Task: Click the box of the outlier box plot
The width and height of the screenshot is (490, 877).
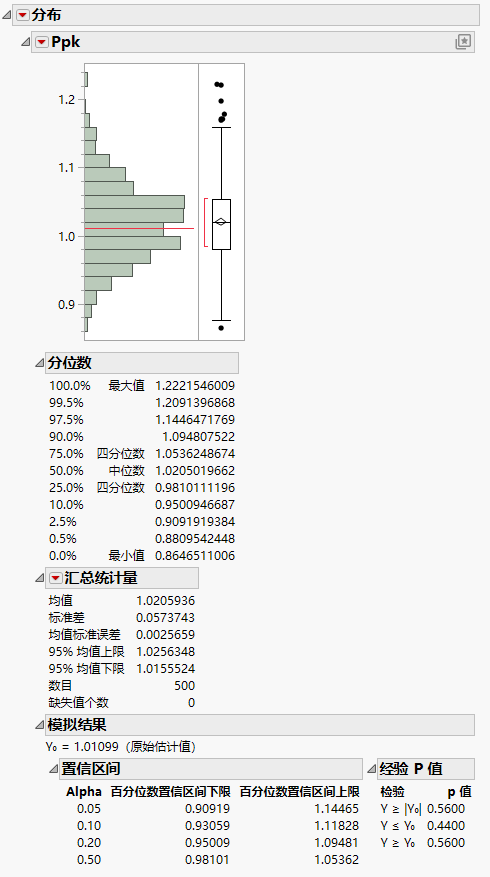Action: coord(222,224)
